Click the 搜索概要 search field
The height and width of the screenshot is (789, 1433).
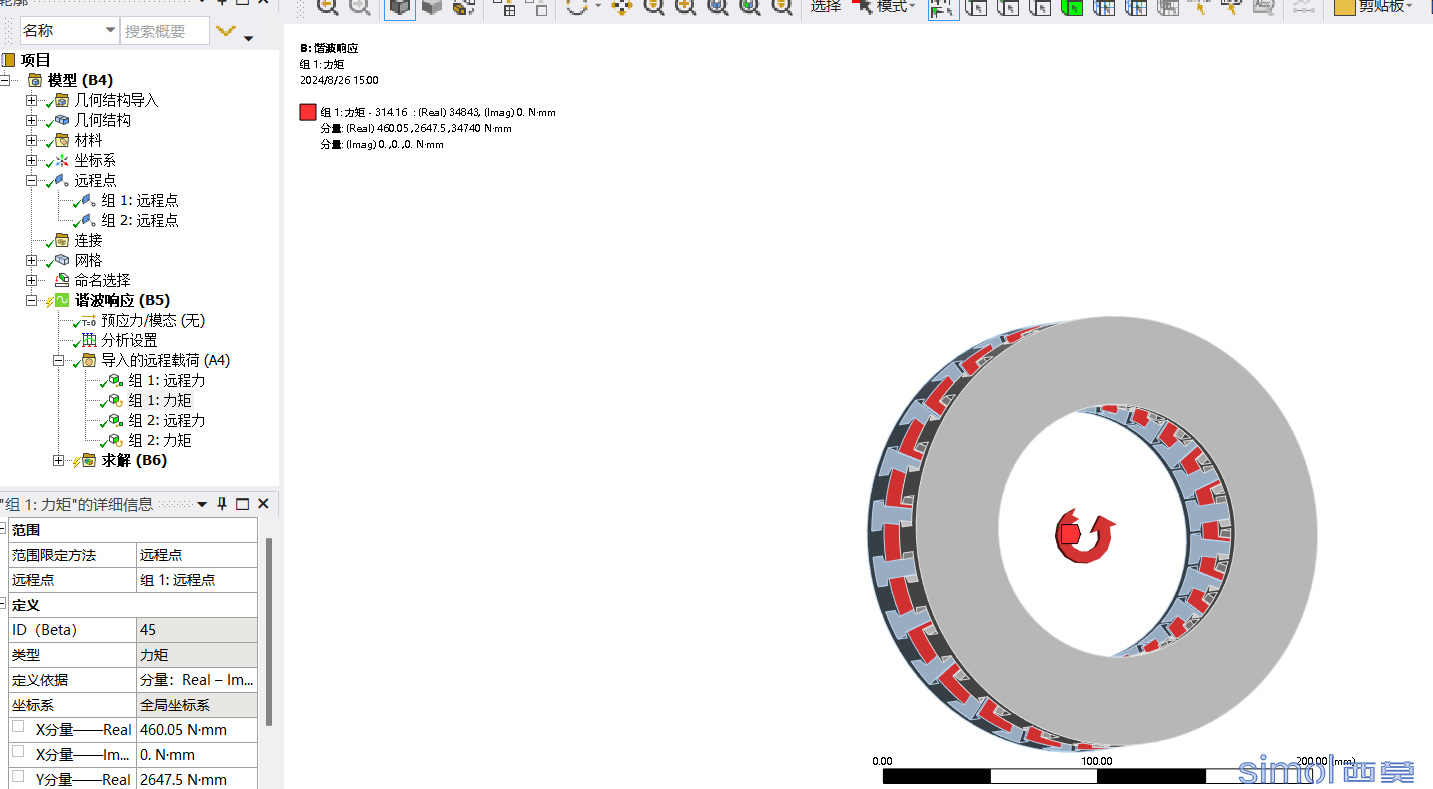click(165, 31)
